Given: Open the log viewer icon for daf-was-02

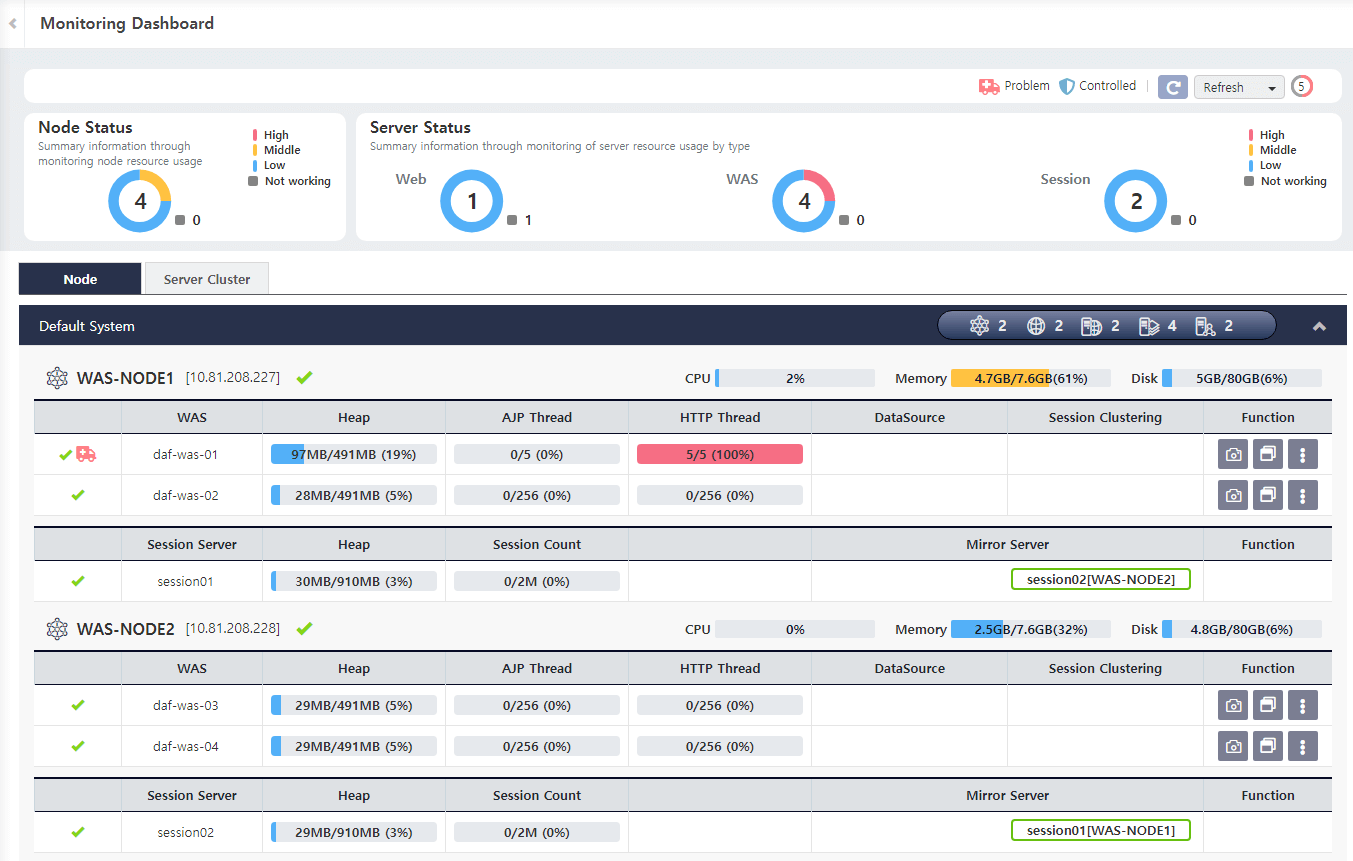Looking at the screenshot, I should [x=1268, y=494].
